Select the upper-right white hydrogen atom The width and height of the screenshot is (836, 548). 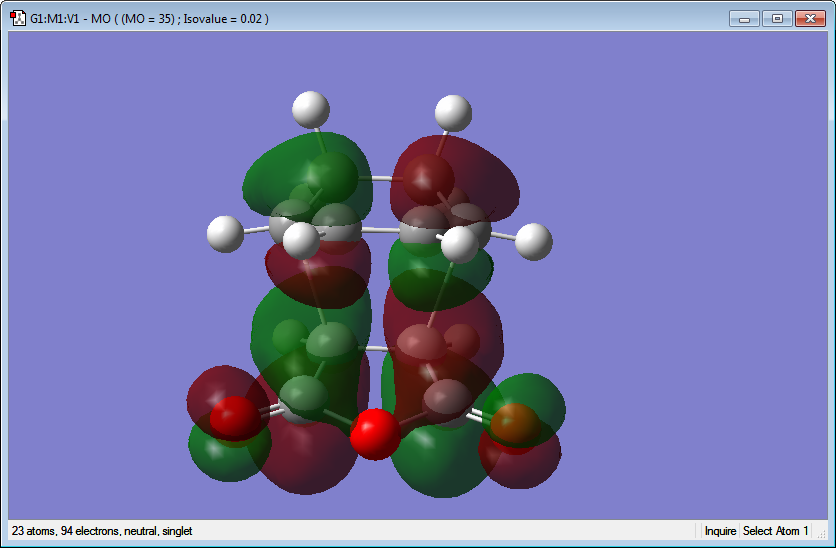[453, 113]
